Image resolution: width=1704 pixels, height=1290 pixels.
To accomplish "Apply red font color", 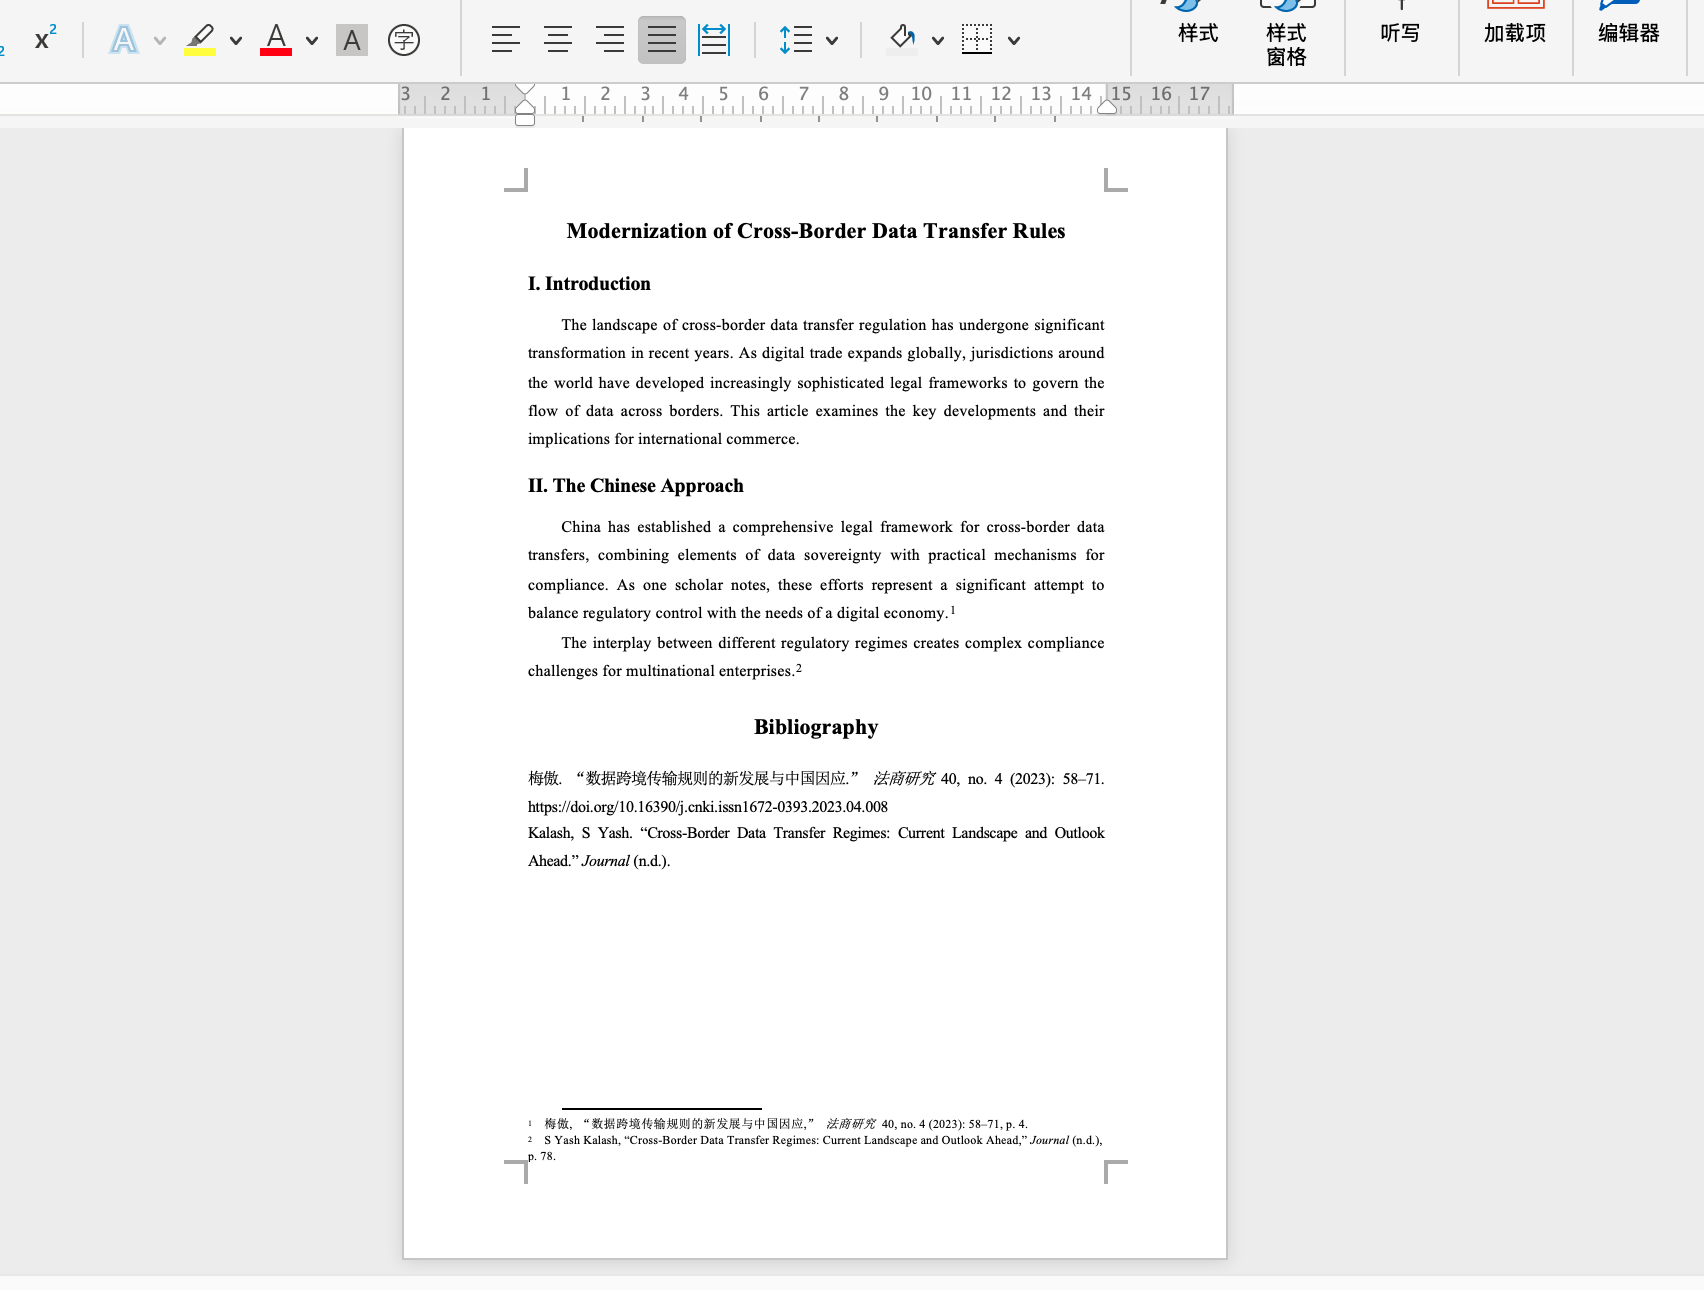I will (276, 40).
